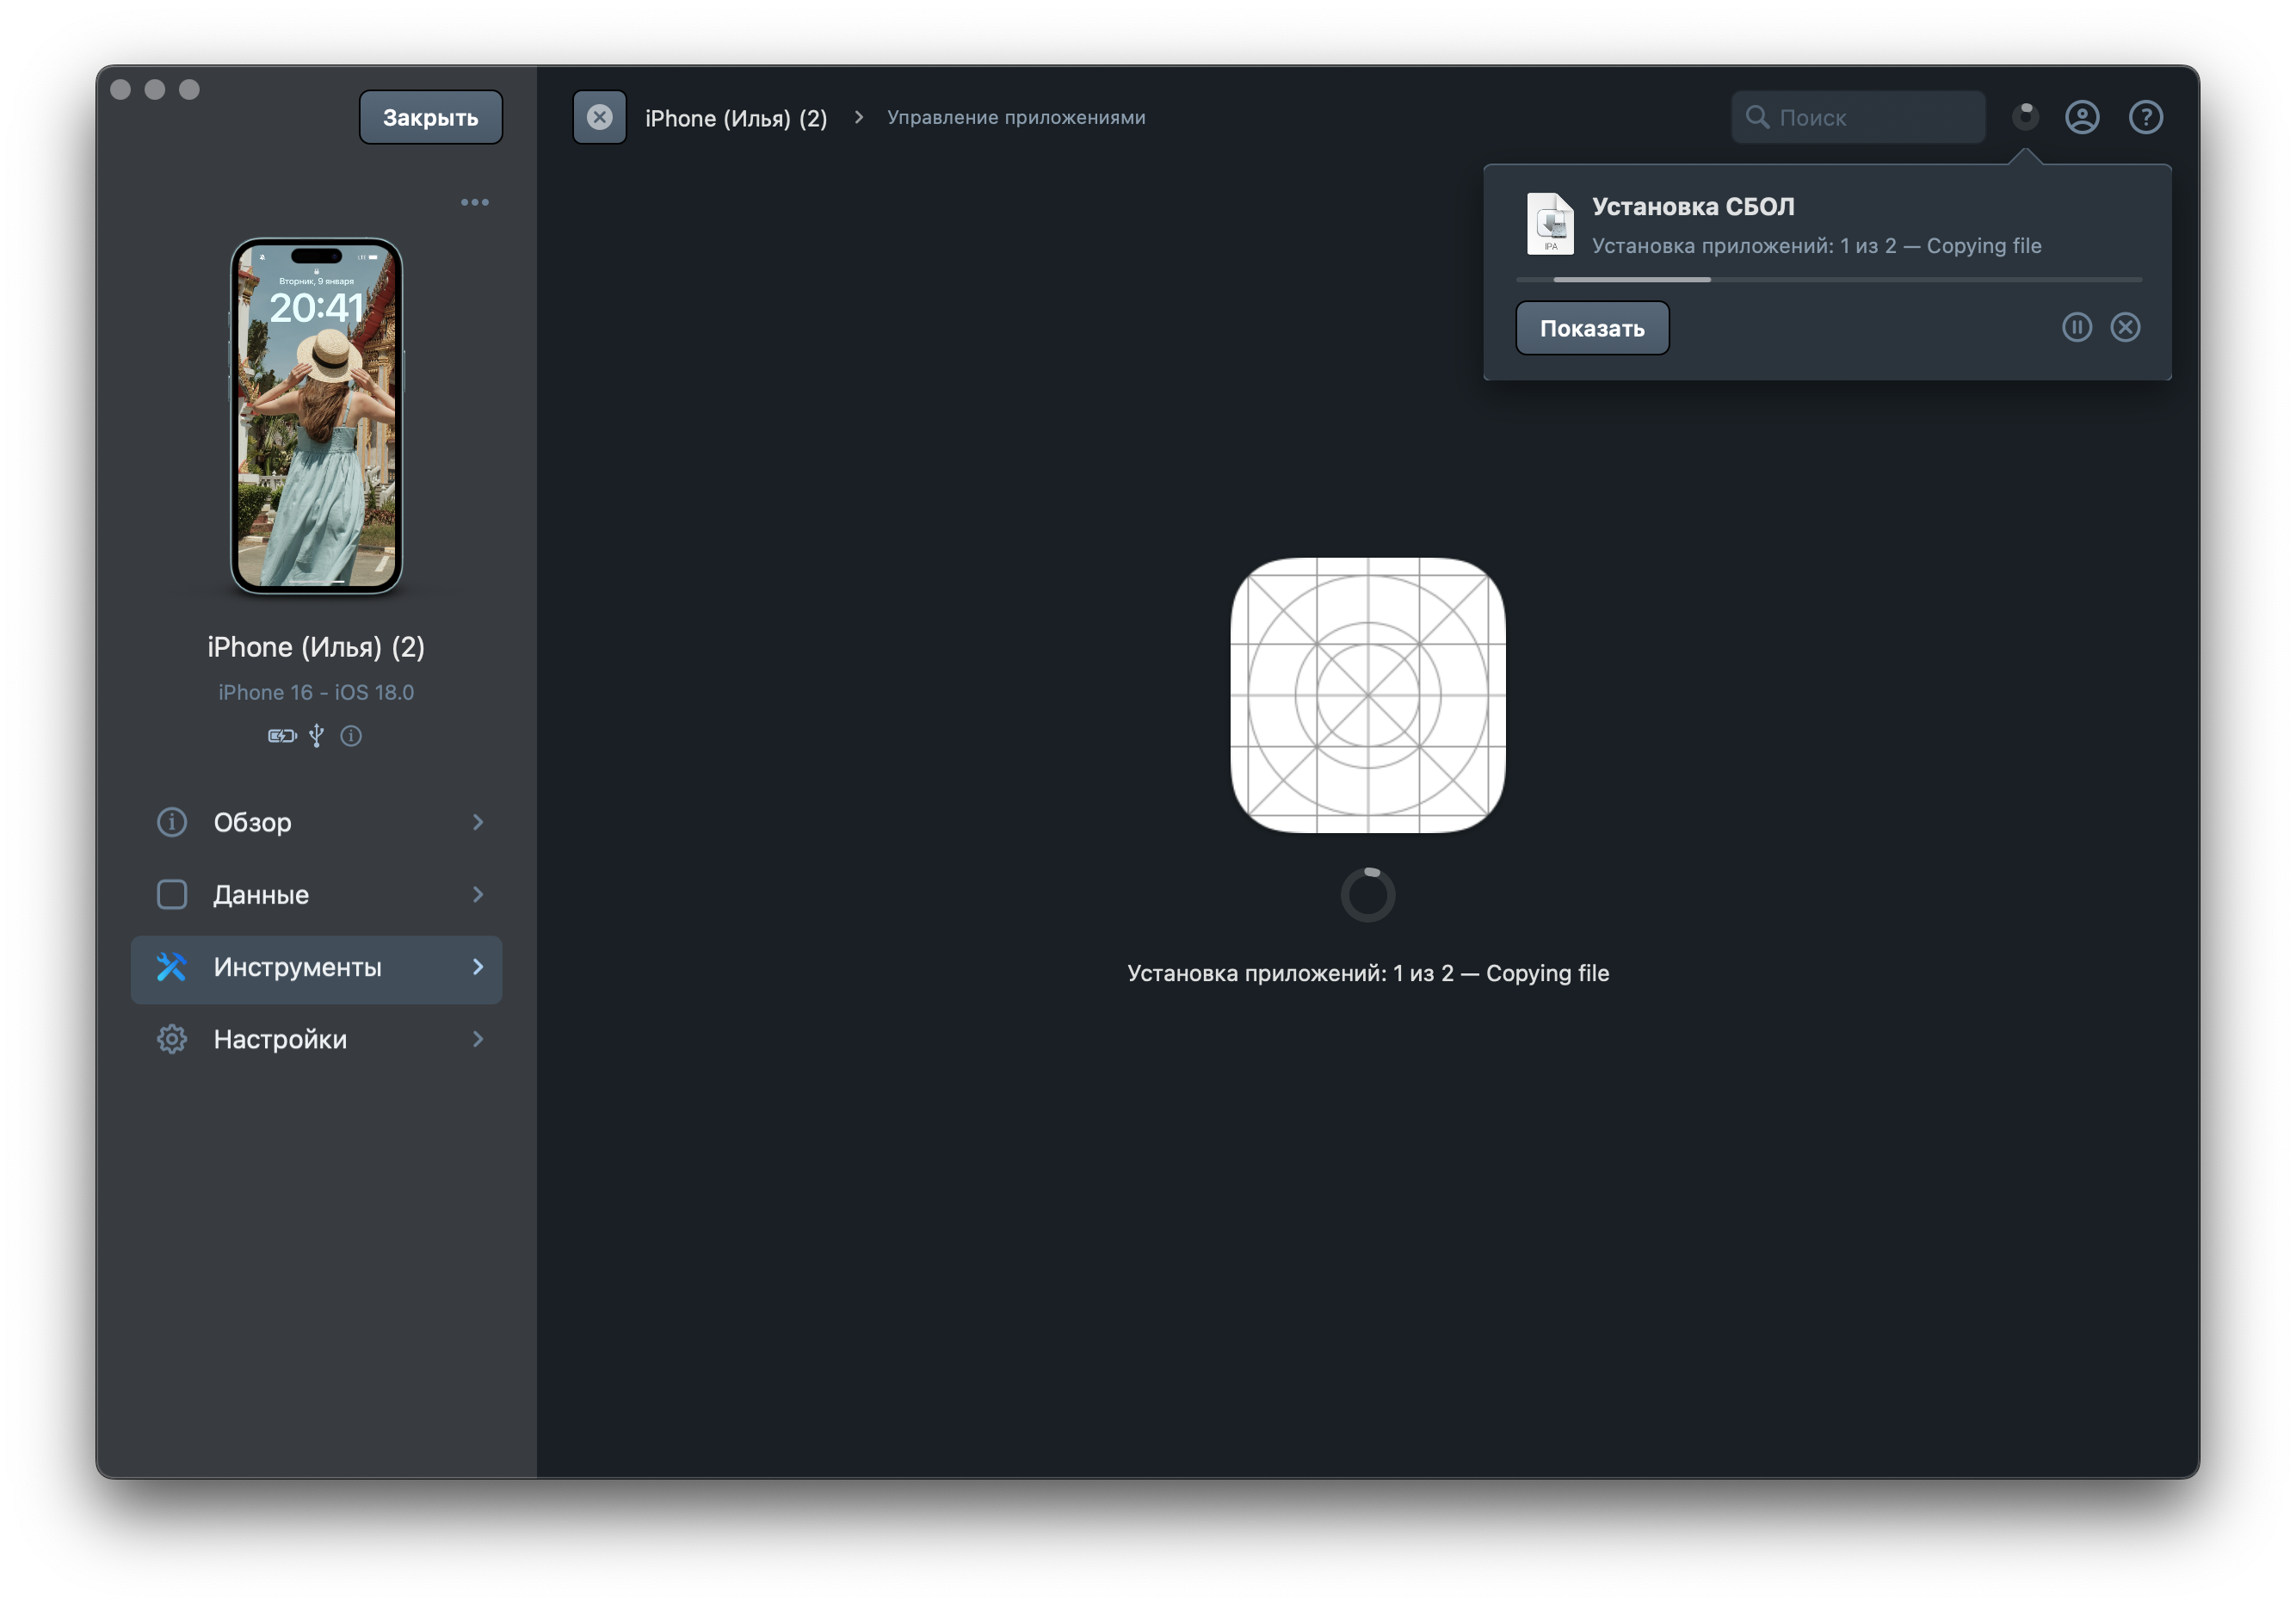The image size is (2296, 1606).
Task: Open the help question mark icon
Action: click(x=2146, y=117)
